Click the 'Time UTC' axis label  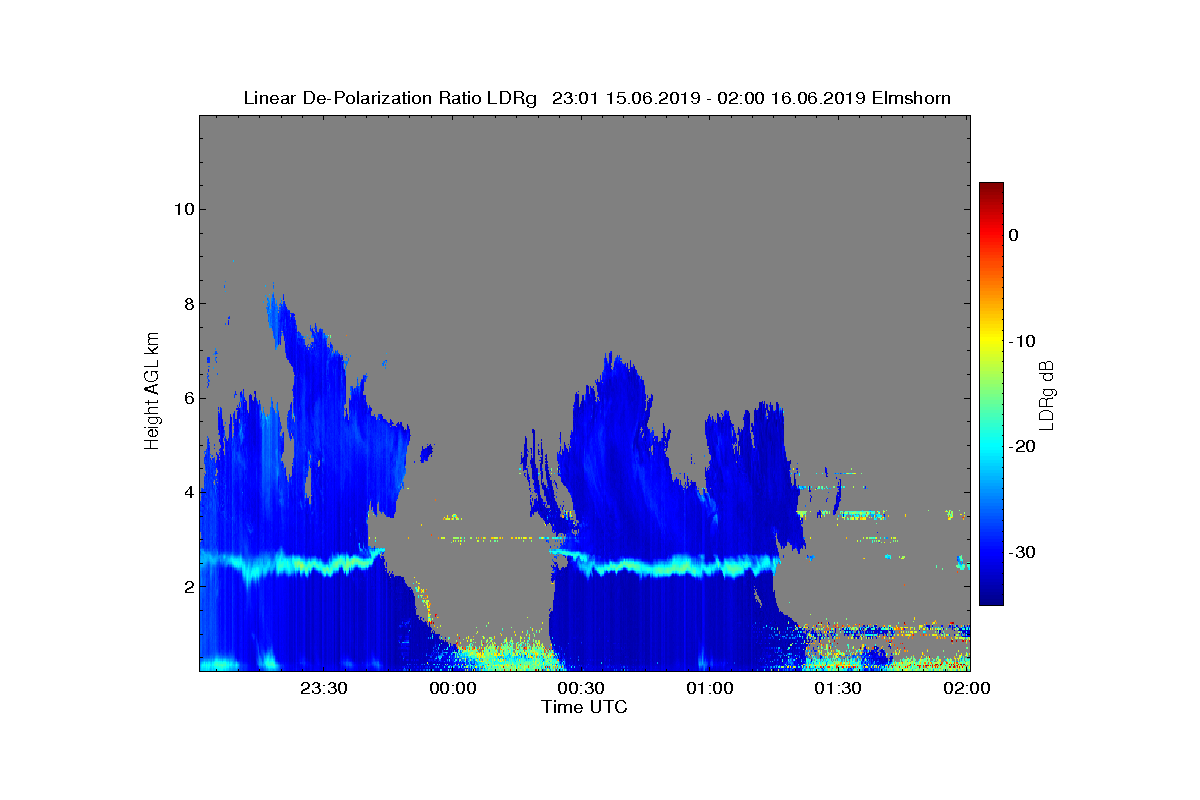click(x=585, y=708)
